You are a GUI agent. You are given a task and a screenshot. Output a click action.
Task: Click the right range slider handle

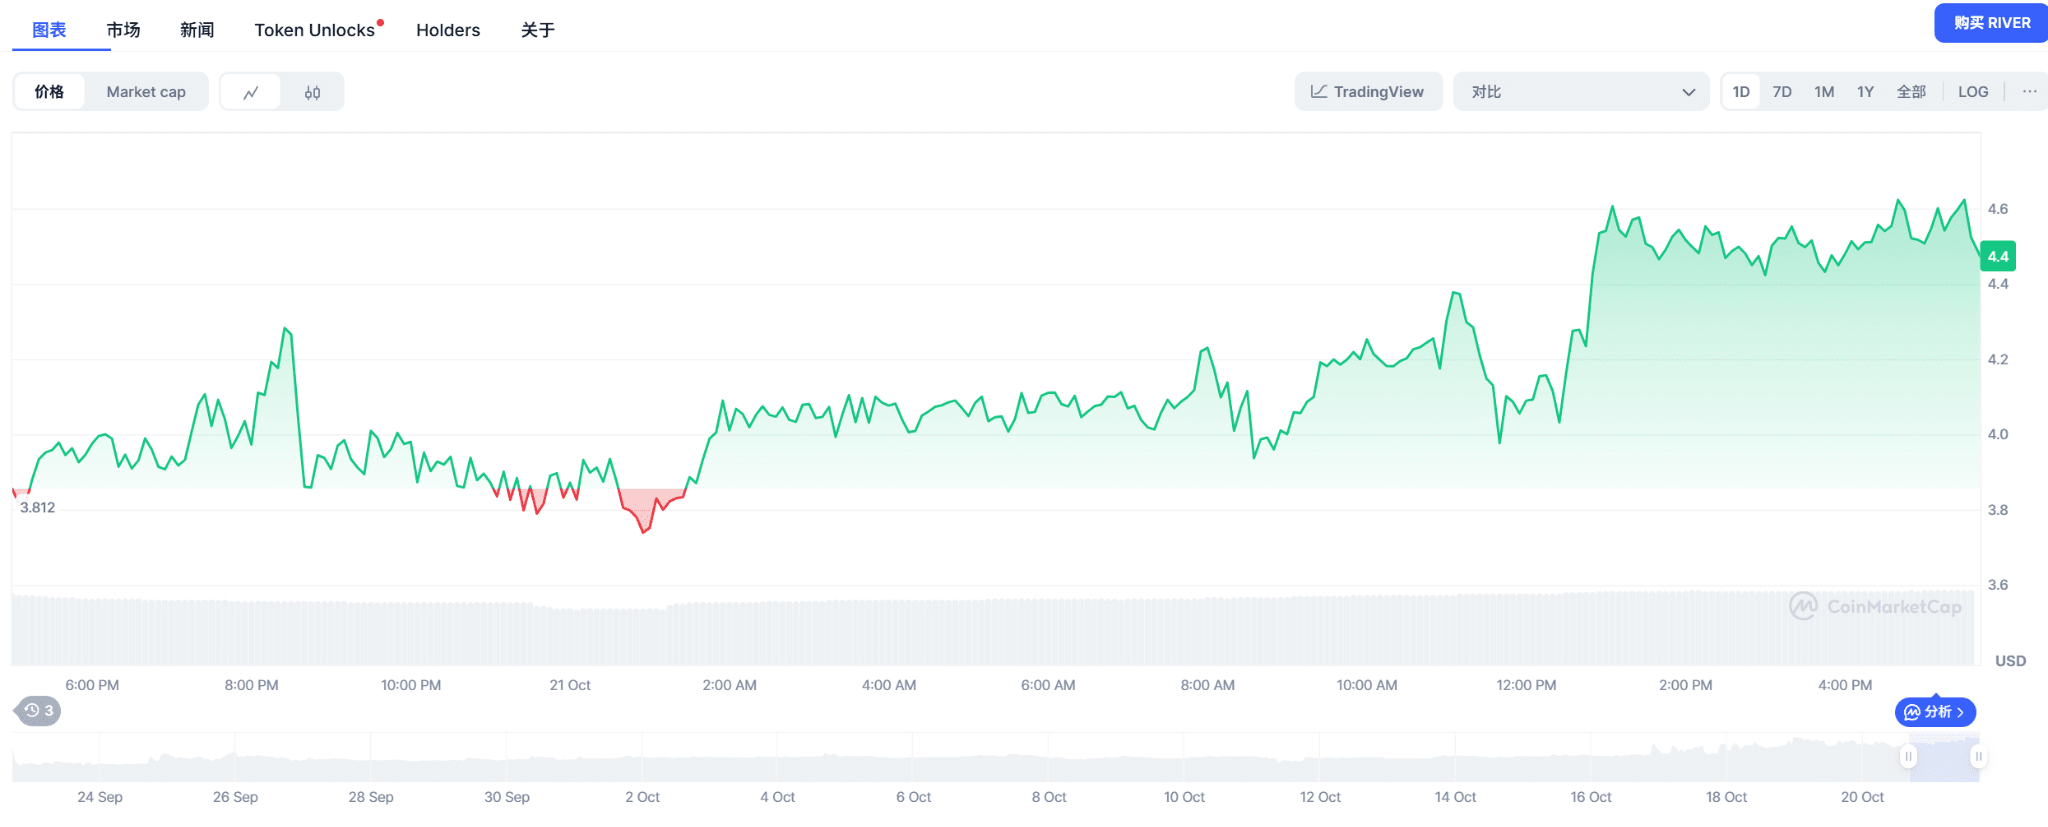pyautogui.click(x=1977, y=757)
